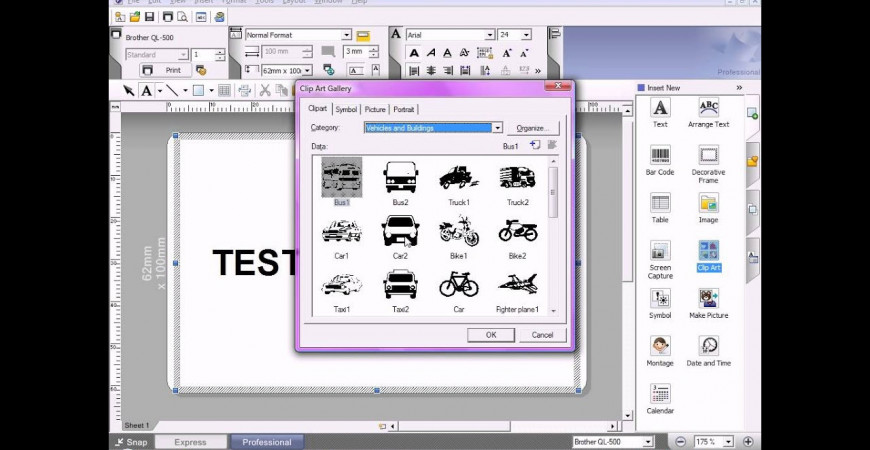The image size is (870, 450).
Task: Switch to the Picture tab
Action: [375, 109]
